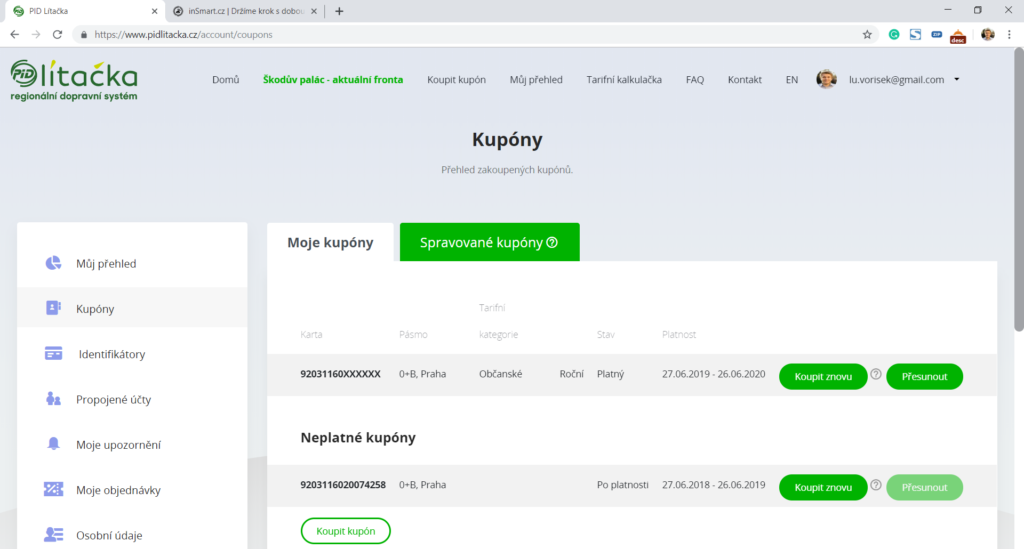The width and height of the screenshot is (1024, 549).
Task: Click Koupit znovu for the expired coupon
Action: [x=823, y=488]
